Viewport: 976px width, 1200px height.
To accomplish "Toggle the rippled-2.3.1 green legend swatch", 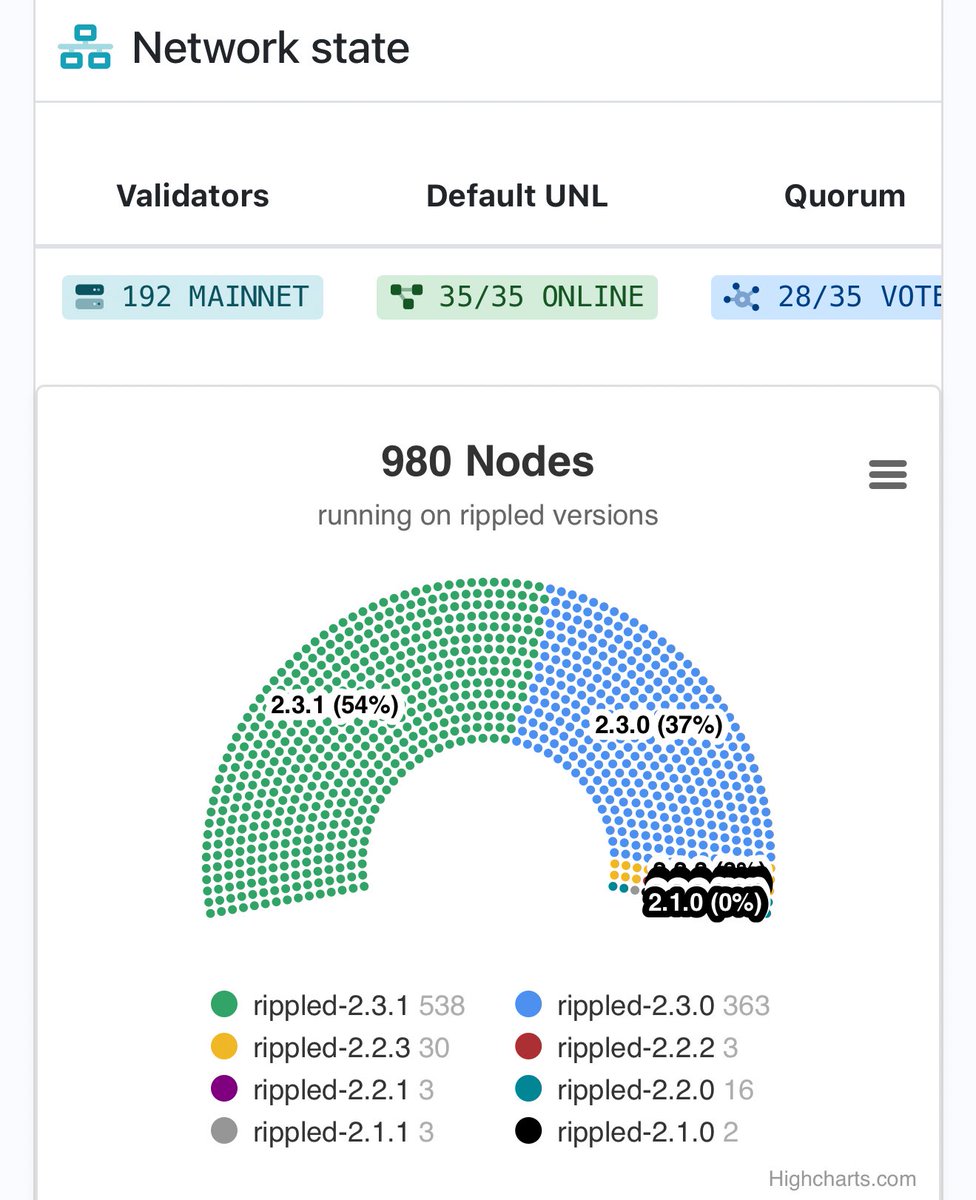I will coord(225,1005).
